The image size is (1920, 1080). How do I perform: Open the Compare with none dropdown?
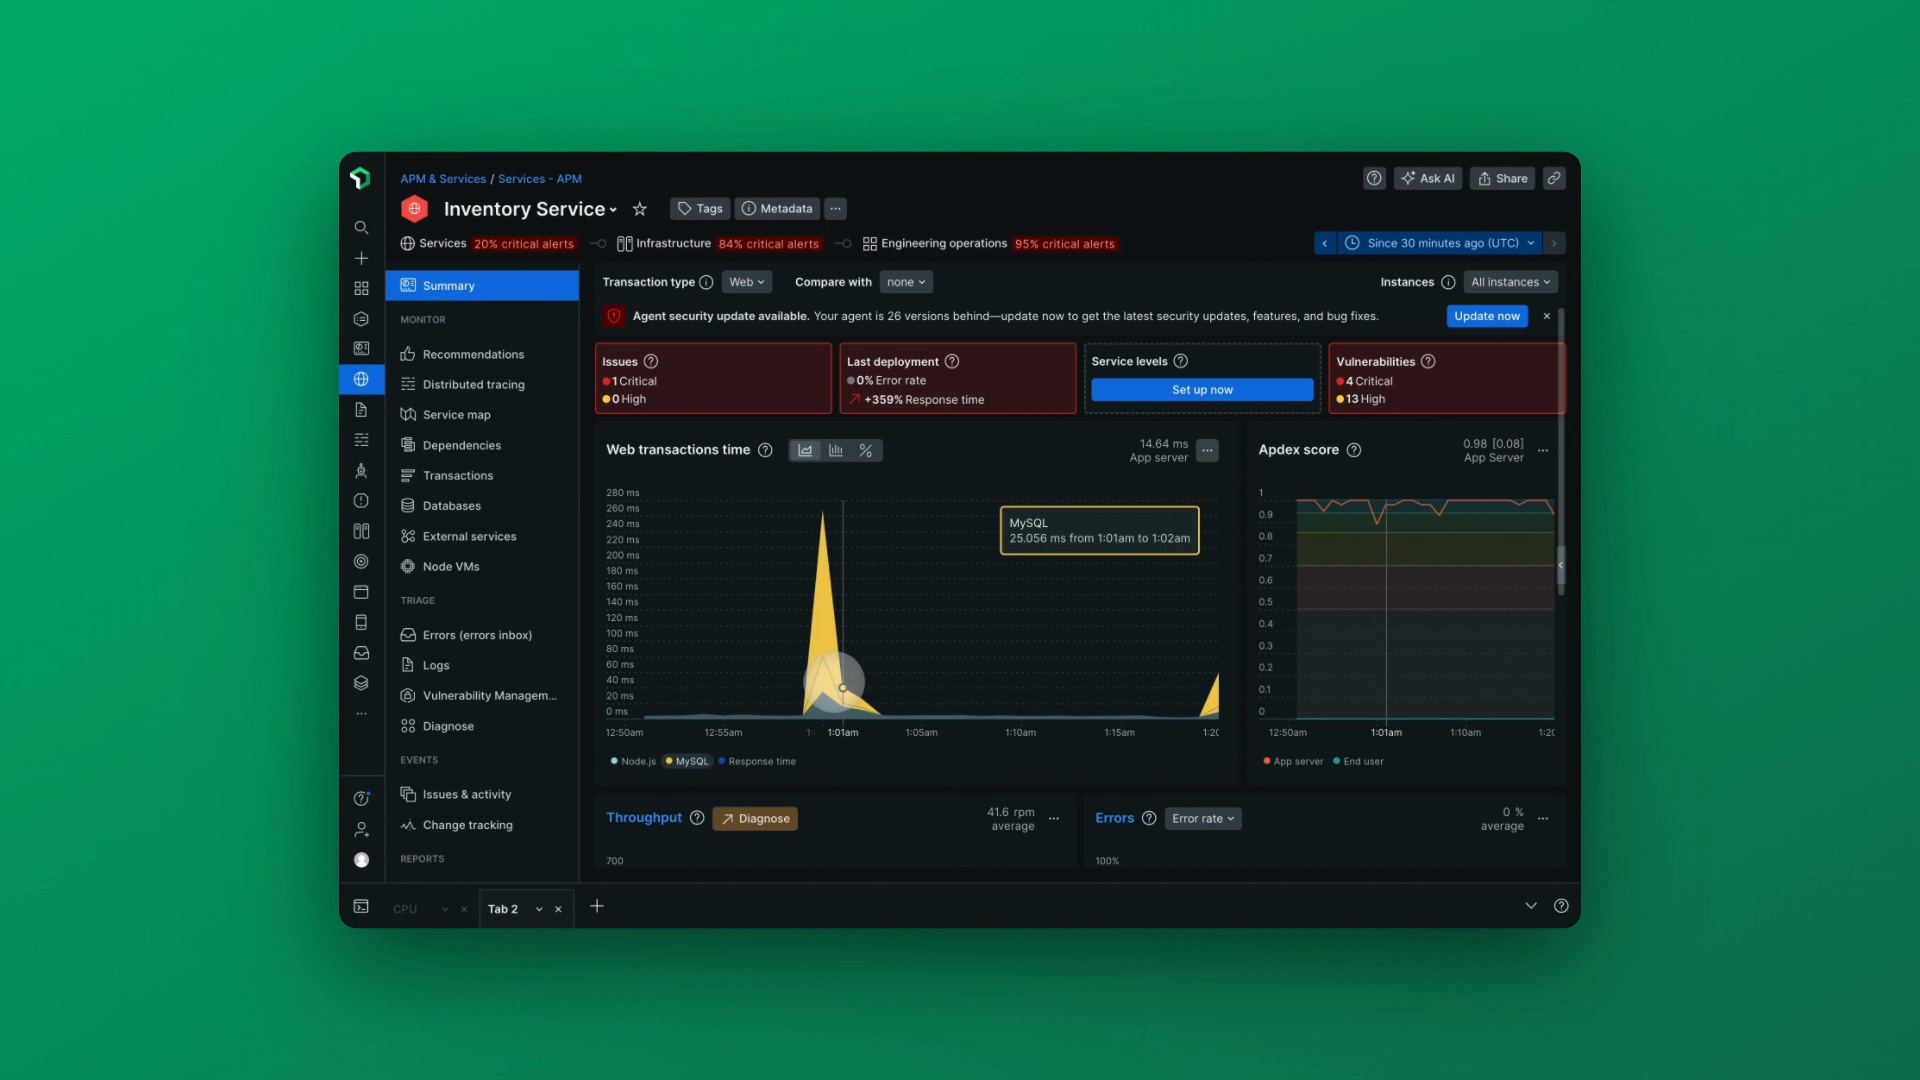pyautogui.click(x=906, y=282)
